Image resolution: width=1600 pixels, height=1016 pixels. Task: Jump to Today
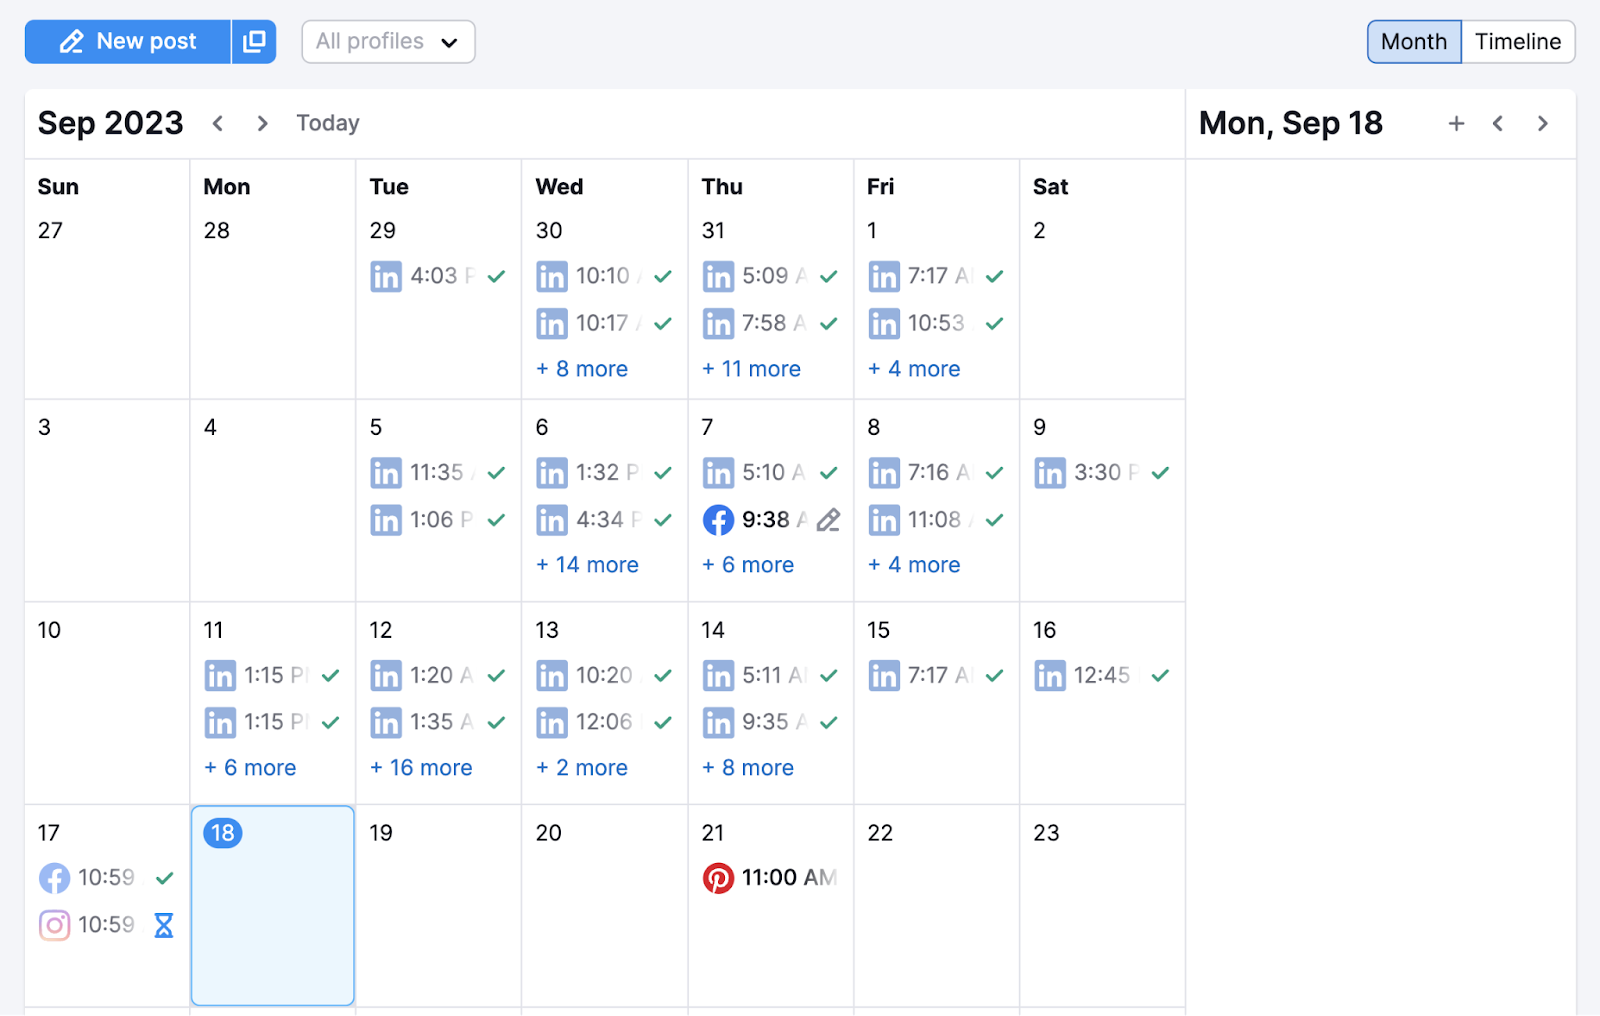tap(327, 122)
